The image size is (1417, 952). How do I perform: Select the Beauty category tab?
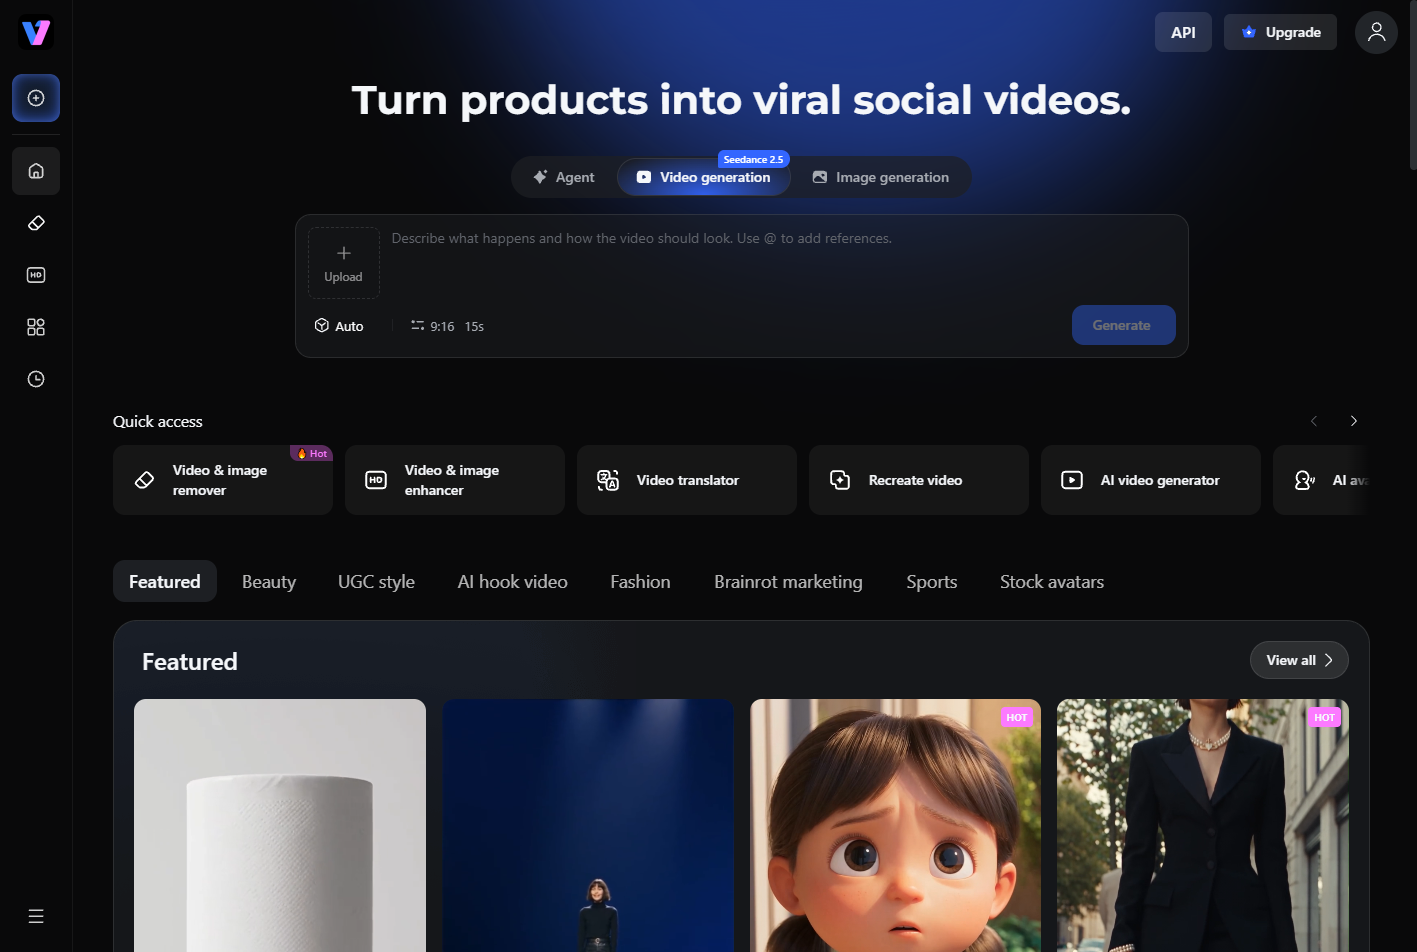(269, 581)
